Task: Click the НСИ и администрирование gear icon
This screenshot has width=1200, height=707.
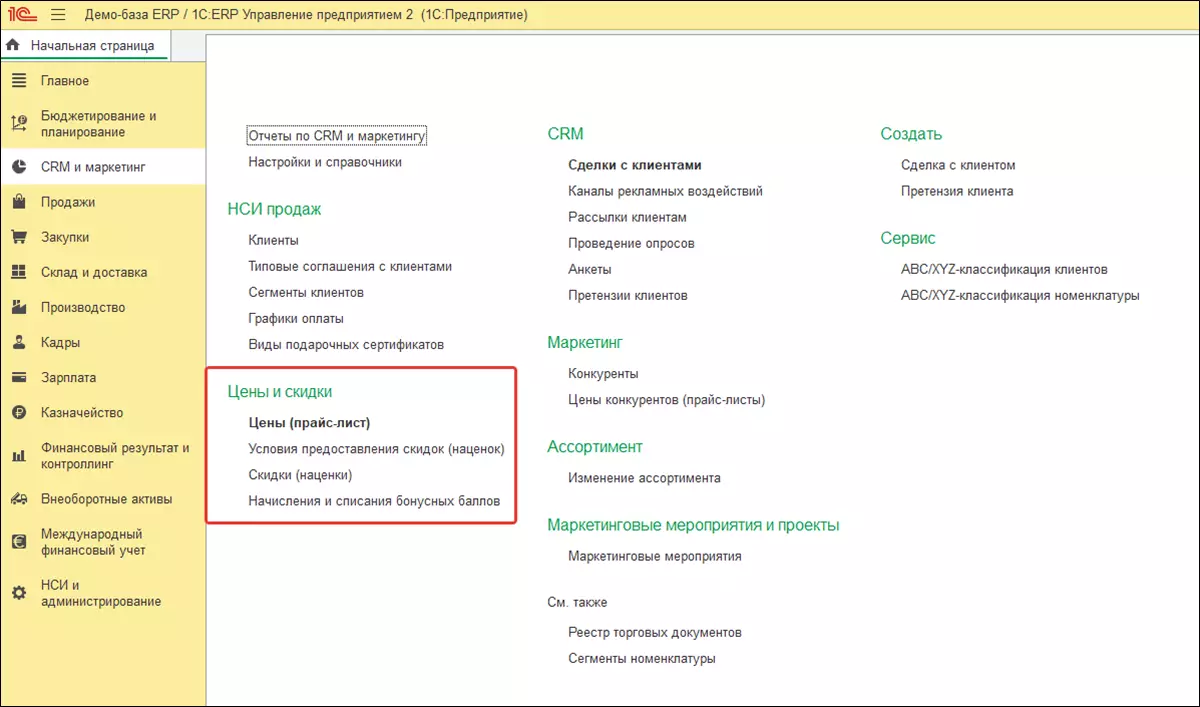Action: click(19, 593)
